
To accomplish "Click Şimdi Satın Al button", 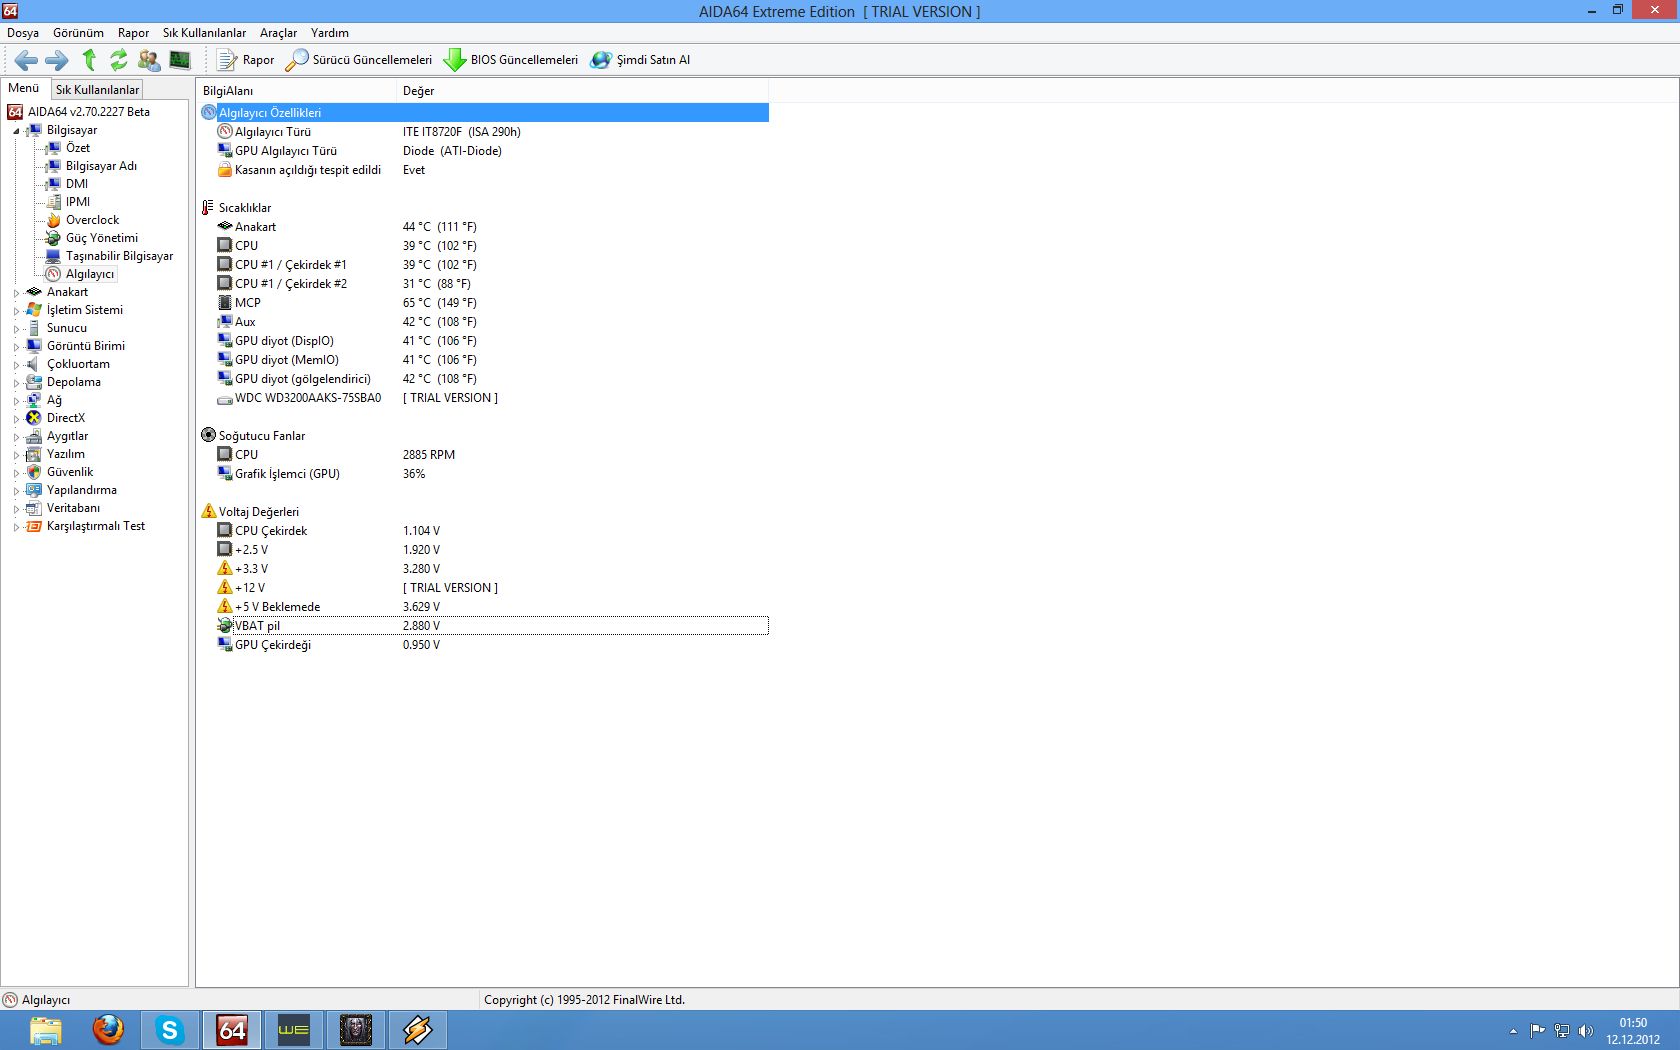I will (640, 60).
